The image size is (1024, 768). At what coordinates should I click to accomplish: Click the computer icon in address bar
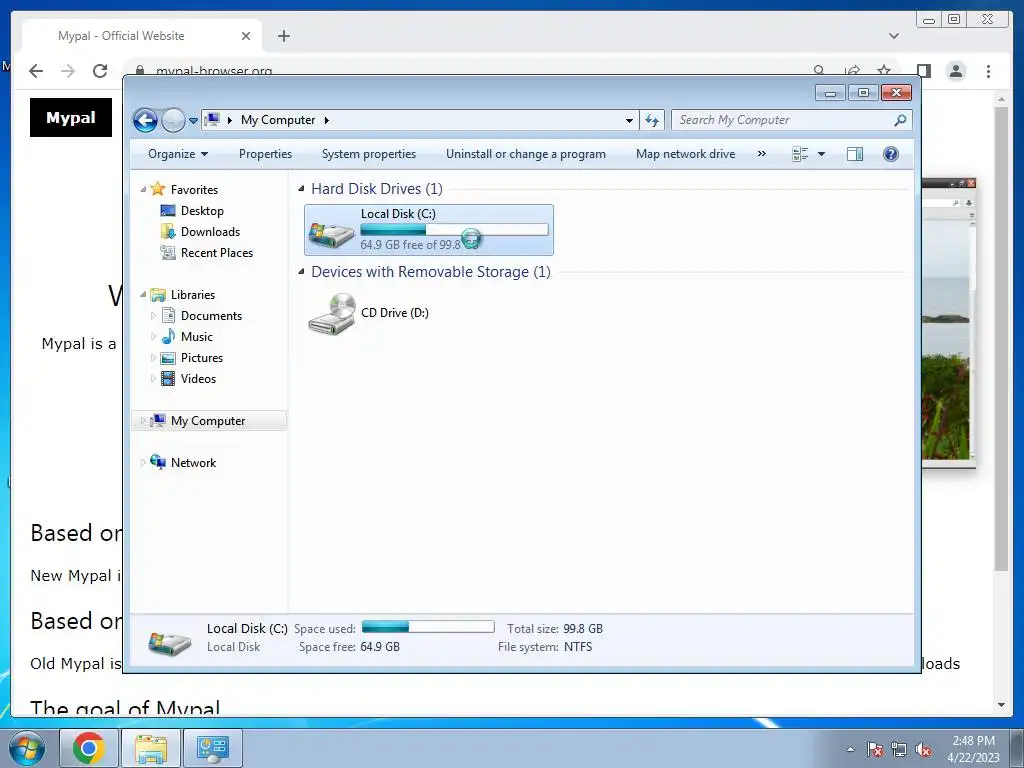(212, 120)
